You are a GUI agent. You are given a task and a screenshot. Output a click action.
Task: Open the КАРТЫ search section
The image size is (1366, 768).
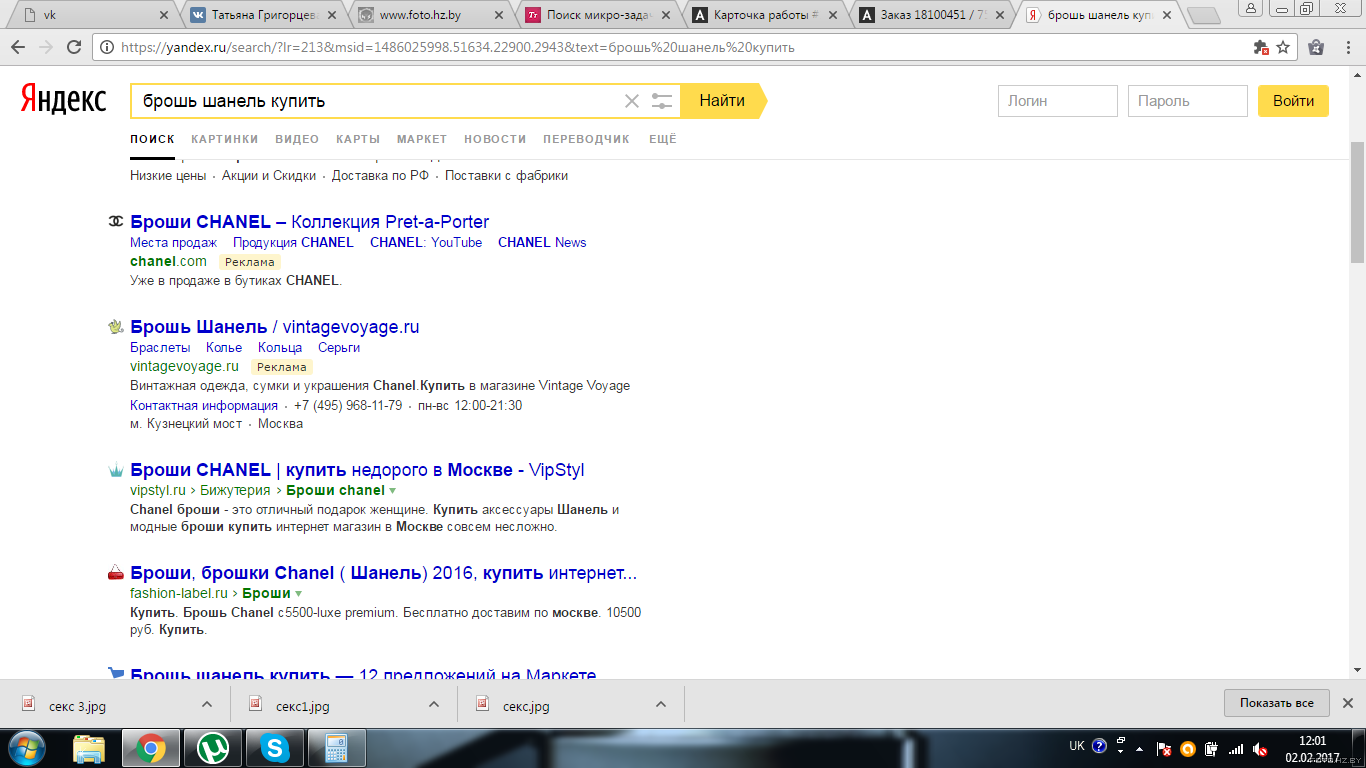(x=358, y=139)
